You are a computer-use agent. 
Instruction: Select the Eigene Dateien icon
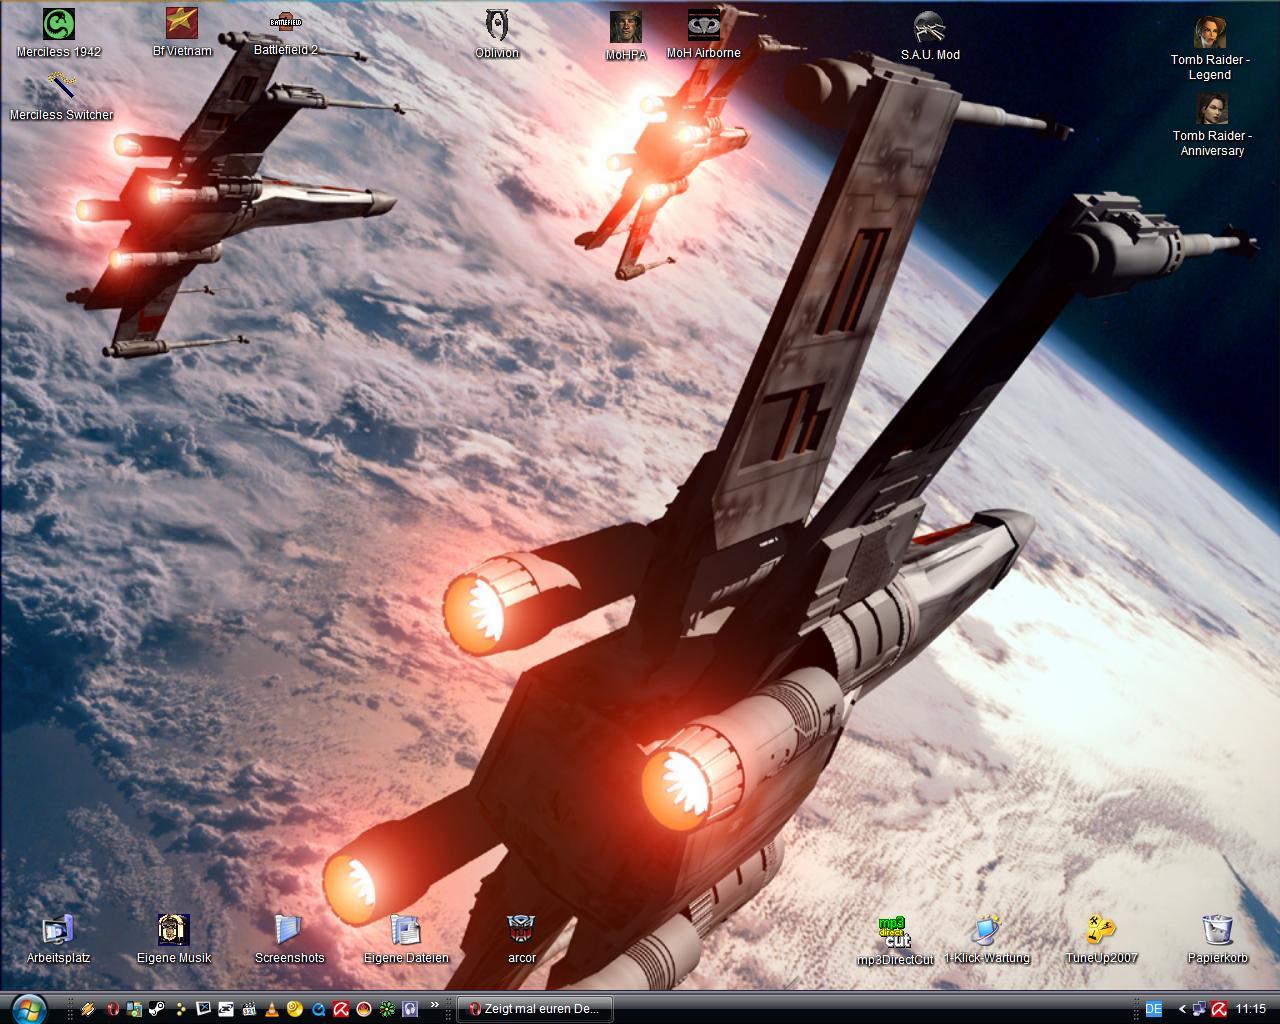[406, 939]
